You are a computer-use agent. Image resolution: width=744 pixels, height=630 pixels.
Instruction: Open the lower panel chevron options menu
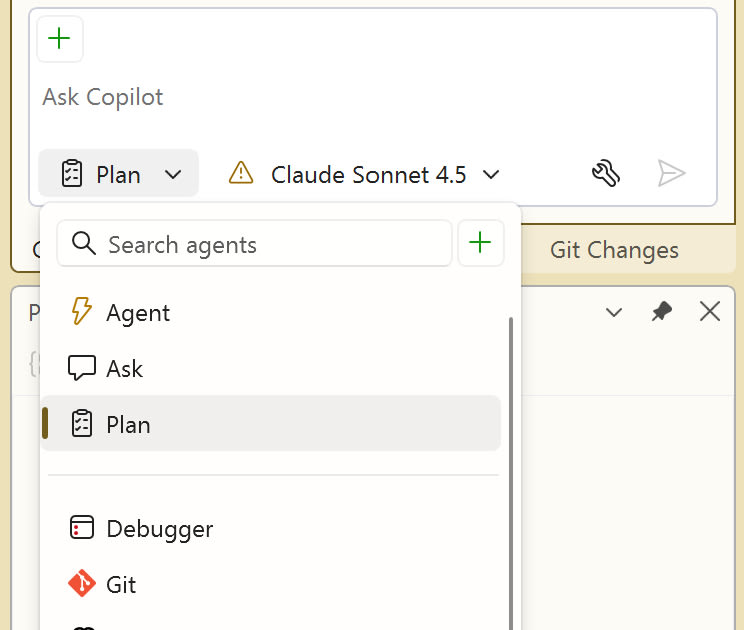tap(614, 312)
